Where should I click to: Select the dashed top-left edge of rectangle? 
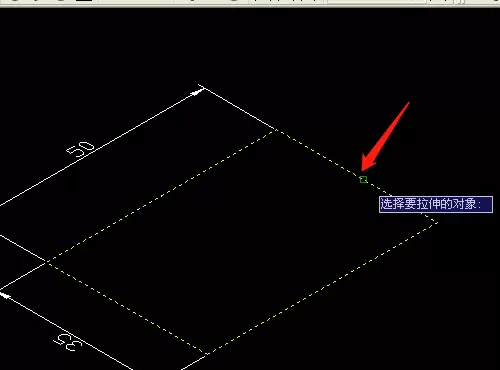pyautogui.click(x=161, y=196)
